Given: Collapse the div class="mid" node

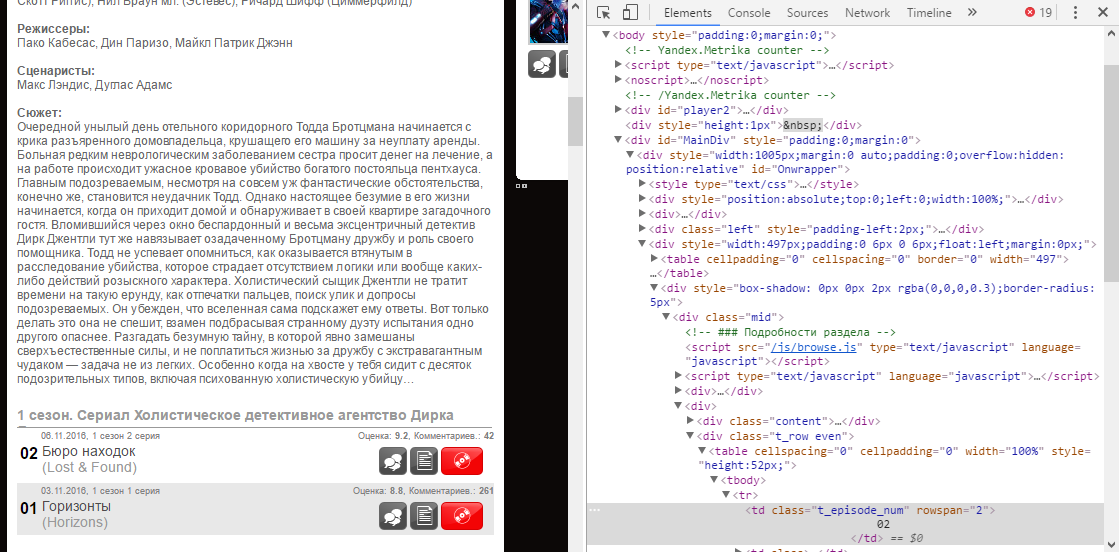Looking at the screenshot, I should point(667,317).
